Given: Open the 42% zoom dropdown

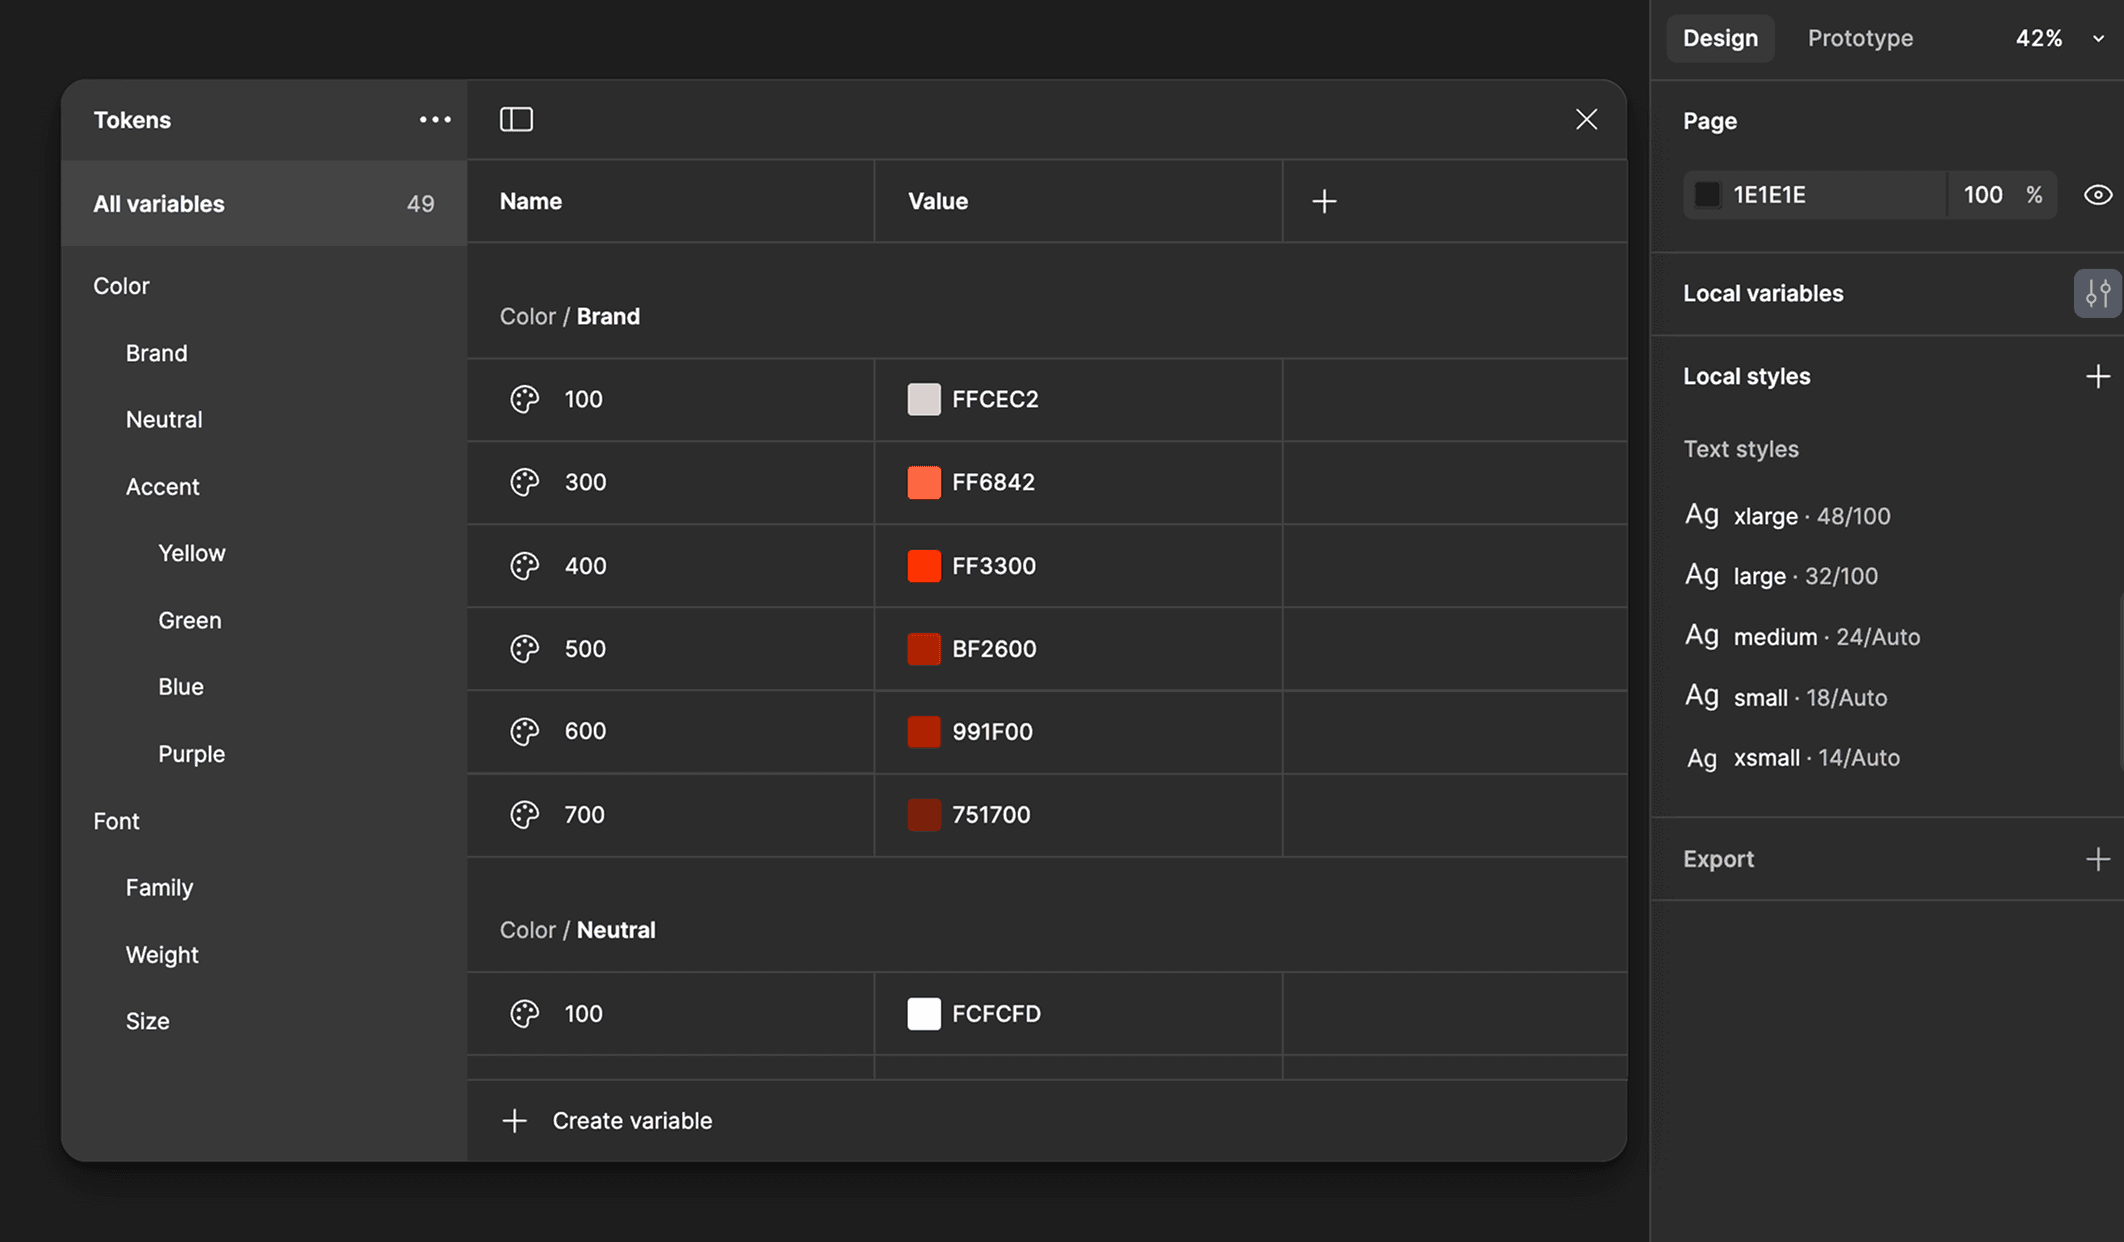Looking at the screenshot, I should (x=2098, y=38).
